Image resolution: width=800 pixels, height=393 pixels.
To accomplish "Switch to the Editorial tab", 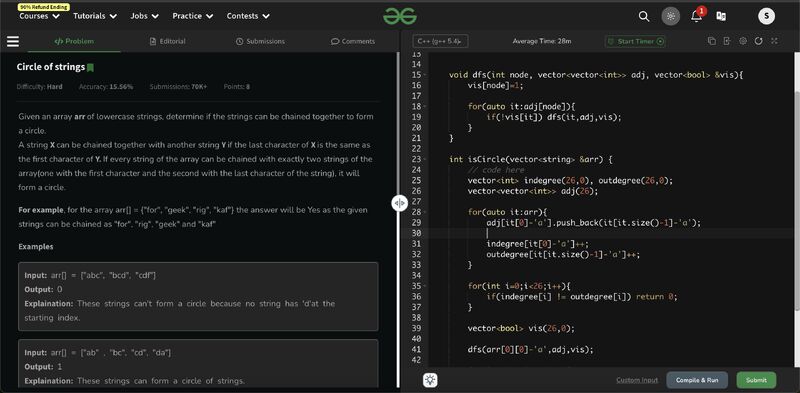I will coord(167,41).
